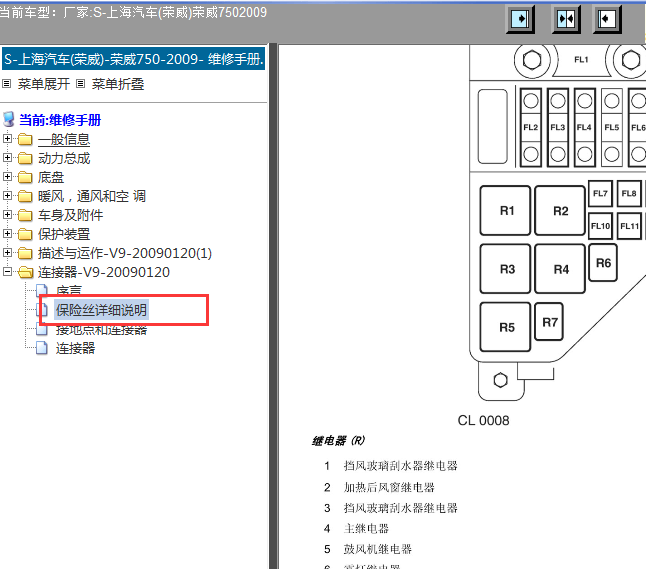Open the 序言 document

click(69, 290)
